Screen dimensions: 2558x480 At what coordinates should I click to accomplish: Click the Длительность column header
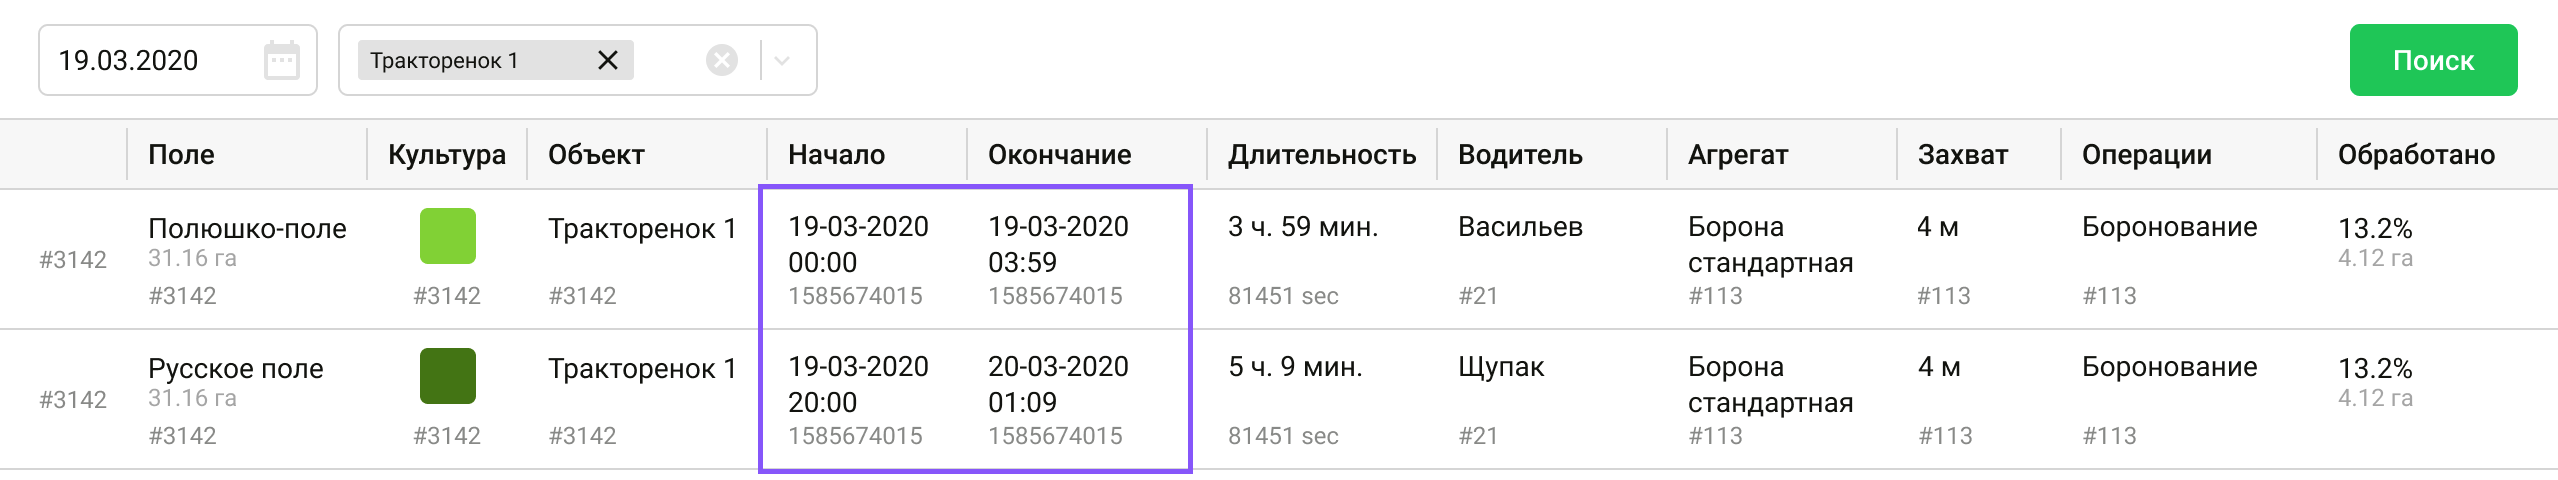pos(1321,155)
